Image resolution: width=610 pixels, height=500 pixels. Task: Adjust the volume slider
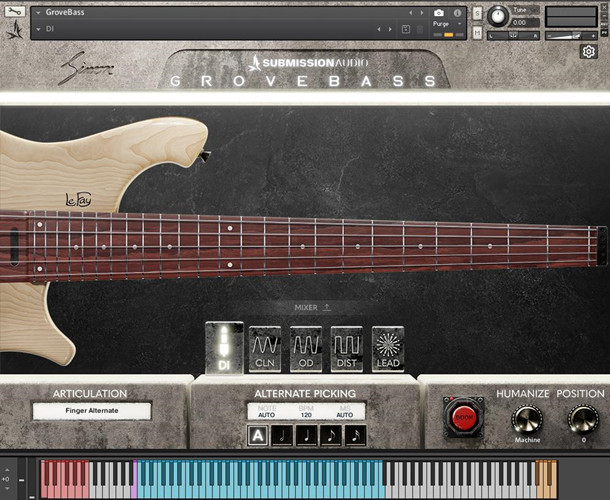(x=571, y=36)
